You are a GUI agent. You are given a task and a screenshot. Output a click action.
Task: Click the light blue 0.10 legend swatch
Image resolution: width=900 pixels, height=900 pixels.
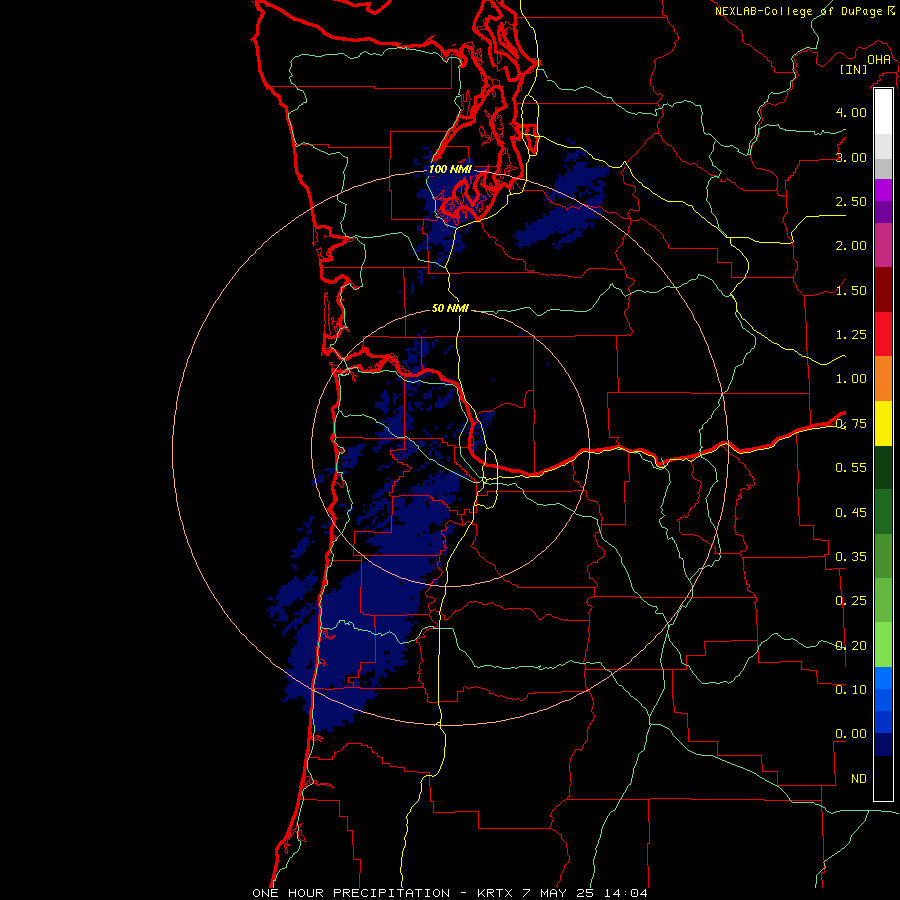click(883, 678)
